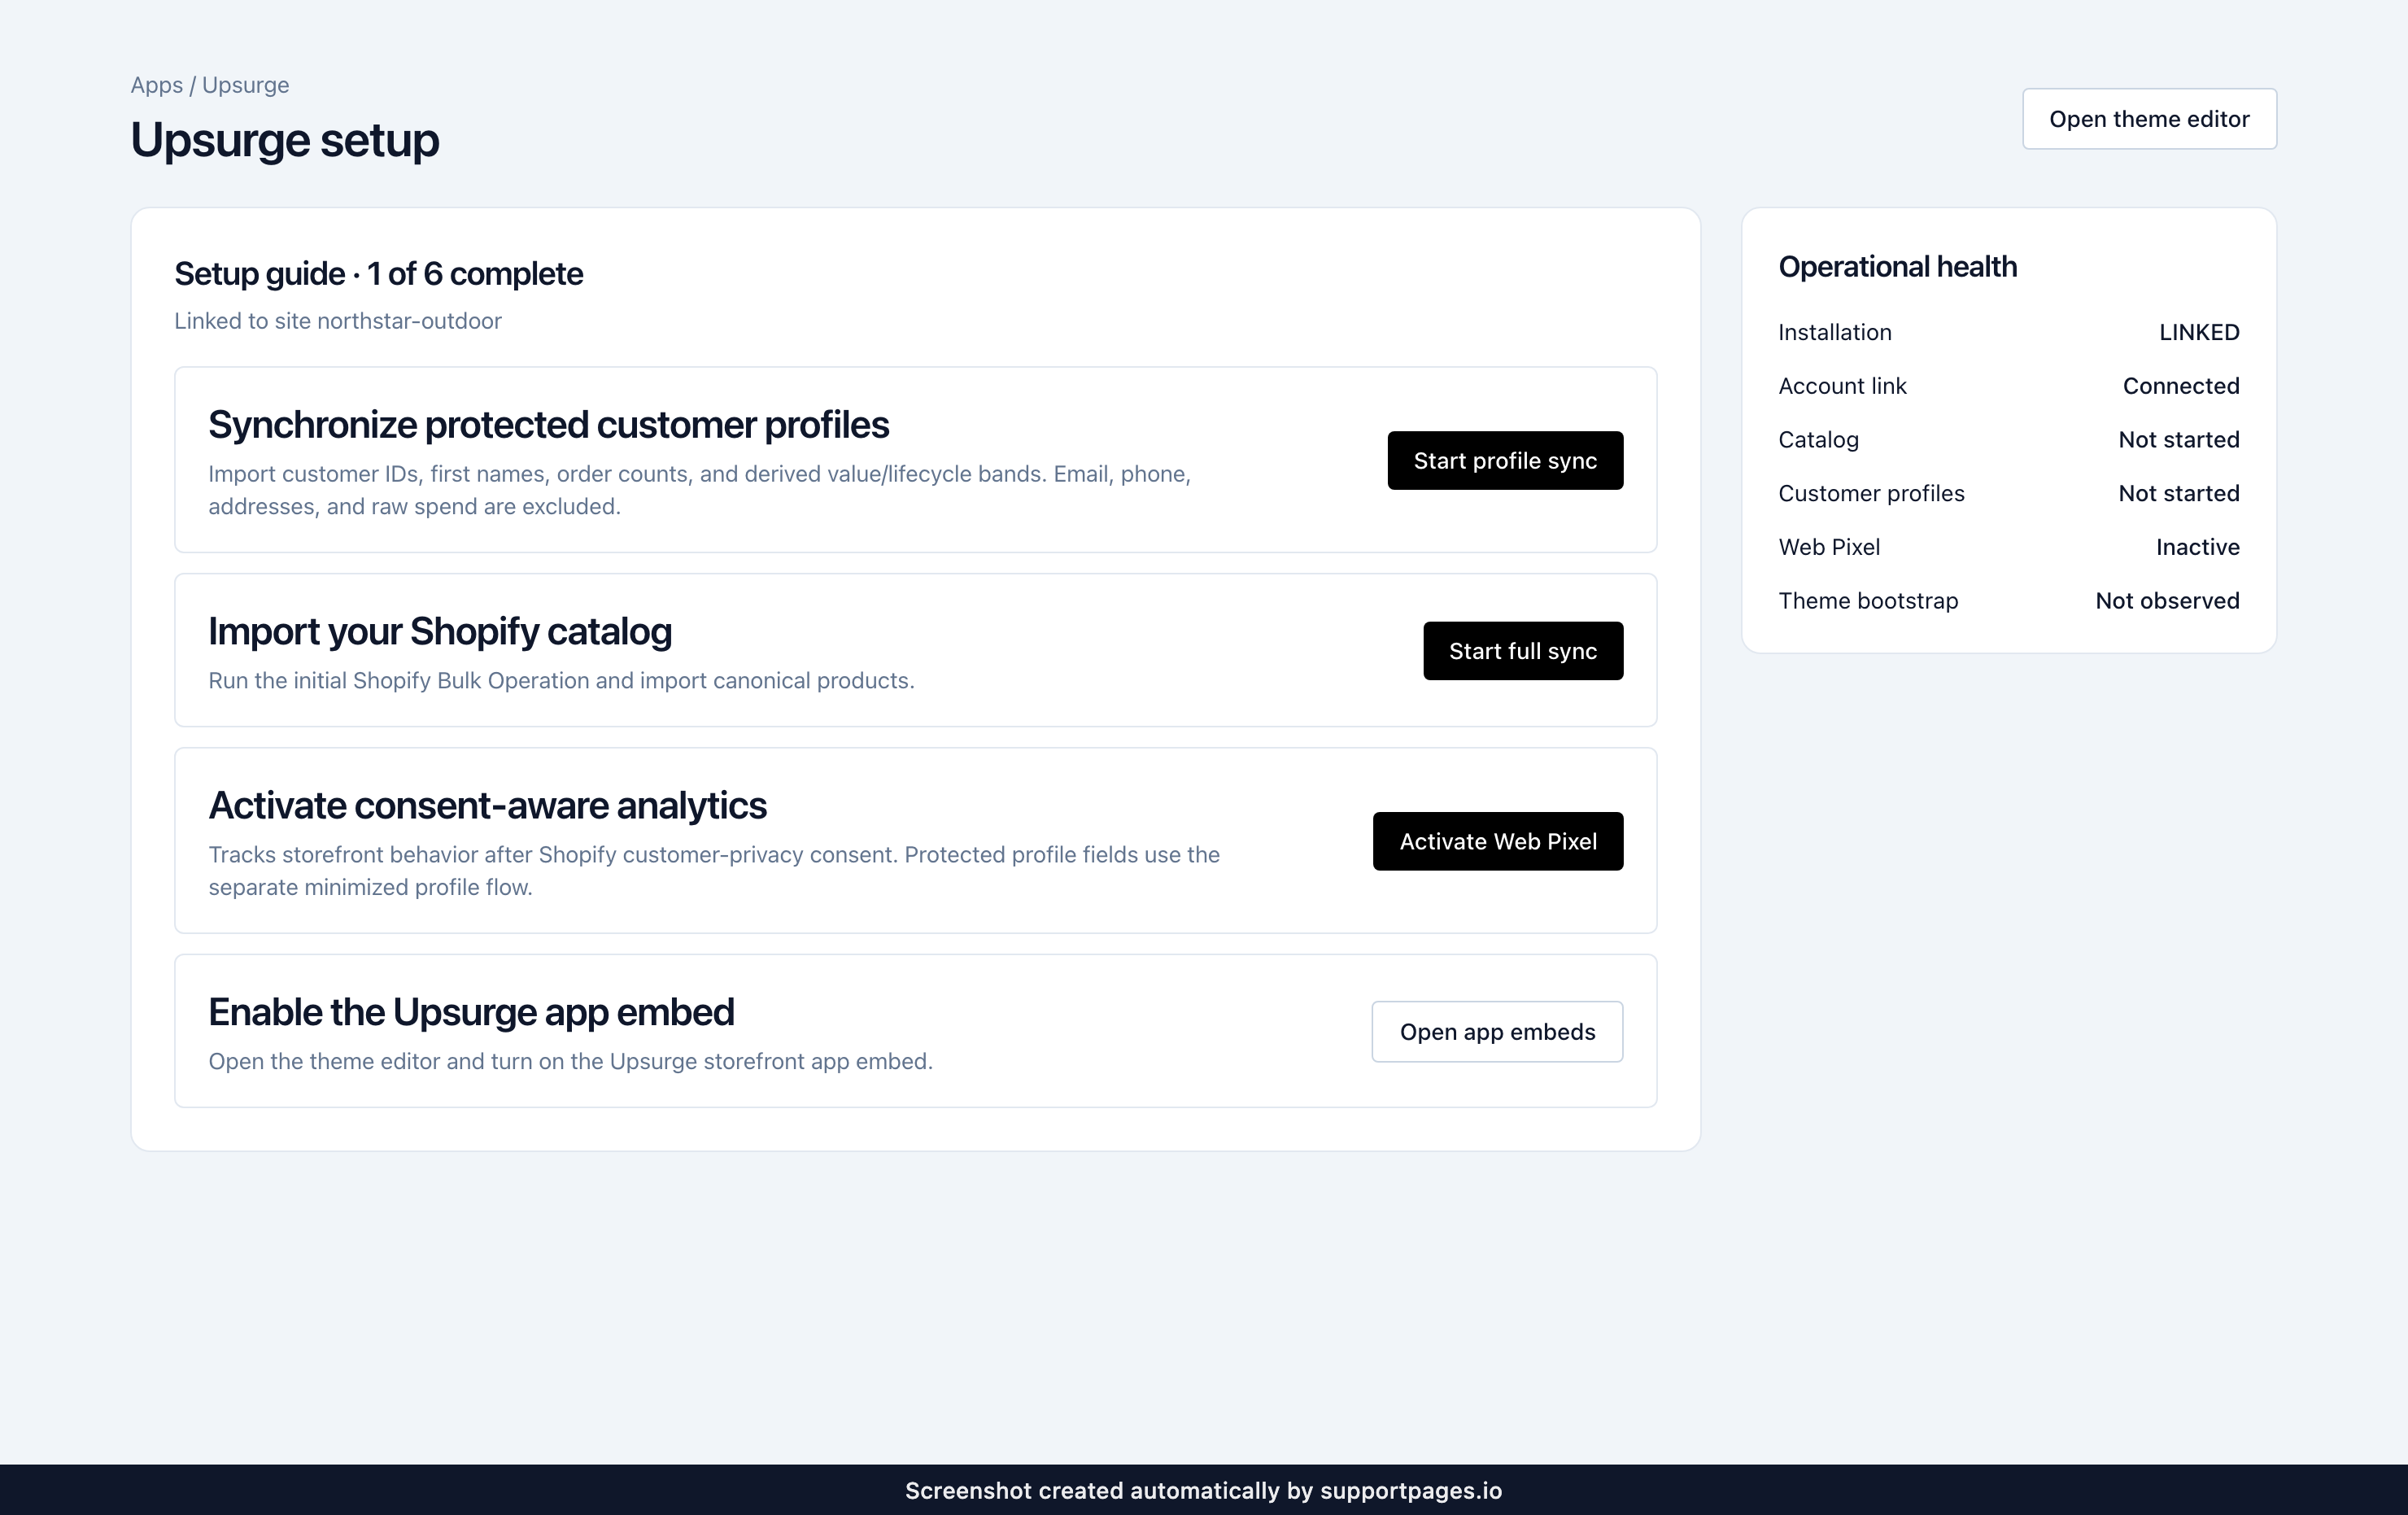
Task: Click the Operational health heading
Action: [x=1898, y=267]
